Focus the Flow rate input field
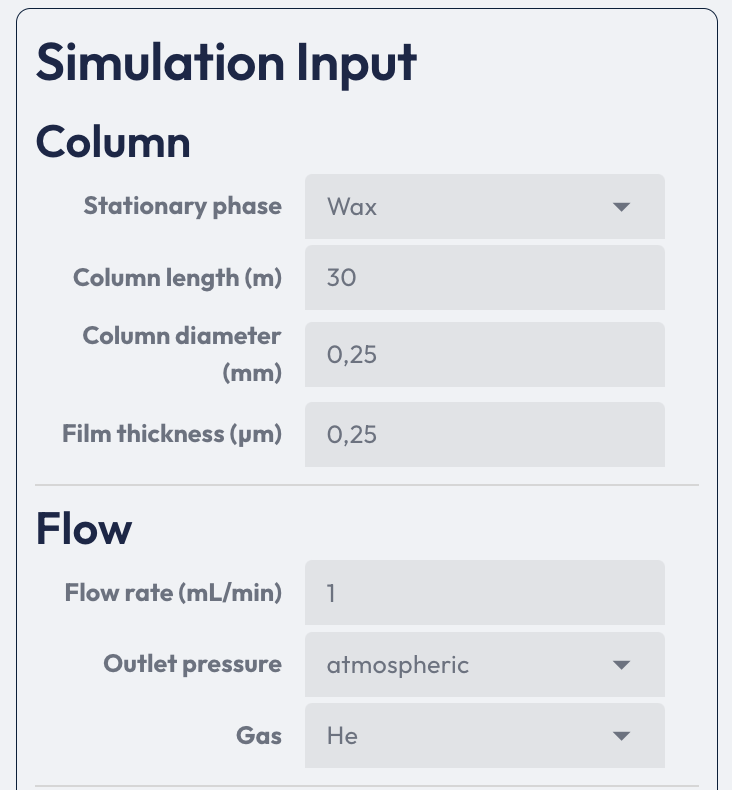 pos(484,593)
